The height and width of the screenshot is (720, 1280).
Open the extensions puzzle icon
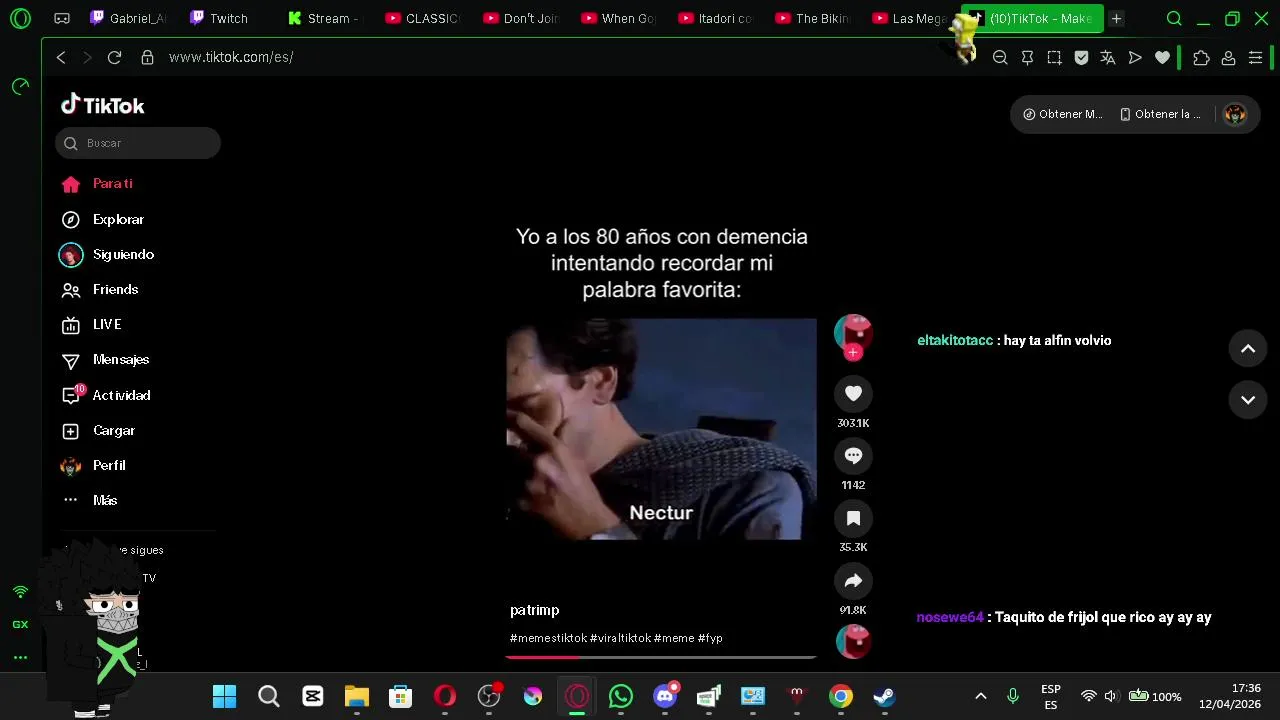click(x=1201, y=58)
